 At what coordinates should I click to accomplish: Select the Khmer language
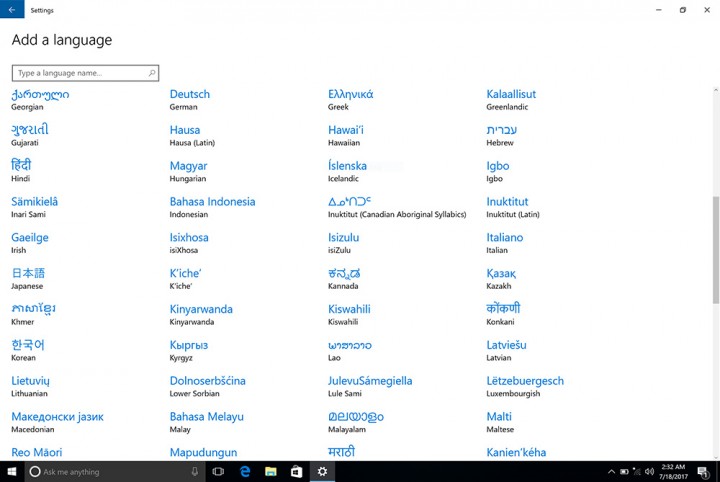click(34, 314)
